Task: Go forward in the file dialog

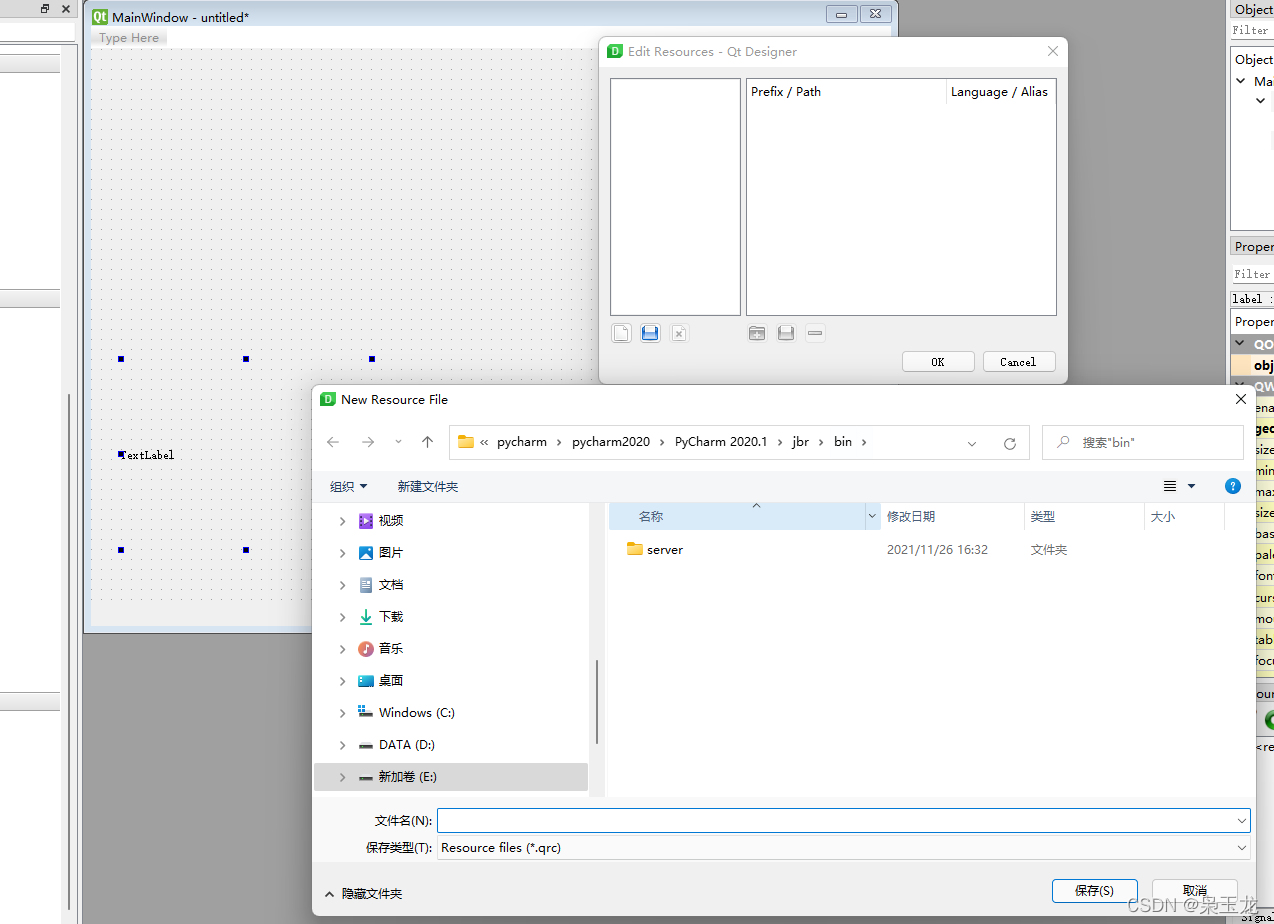Action: pyautogui.click(x=368, y=442)
